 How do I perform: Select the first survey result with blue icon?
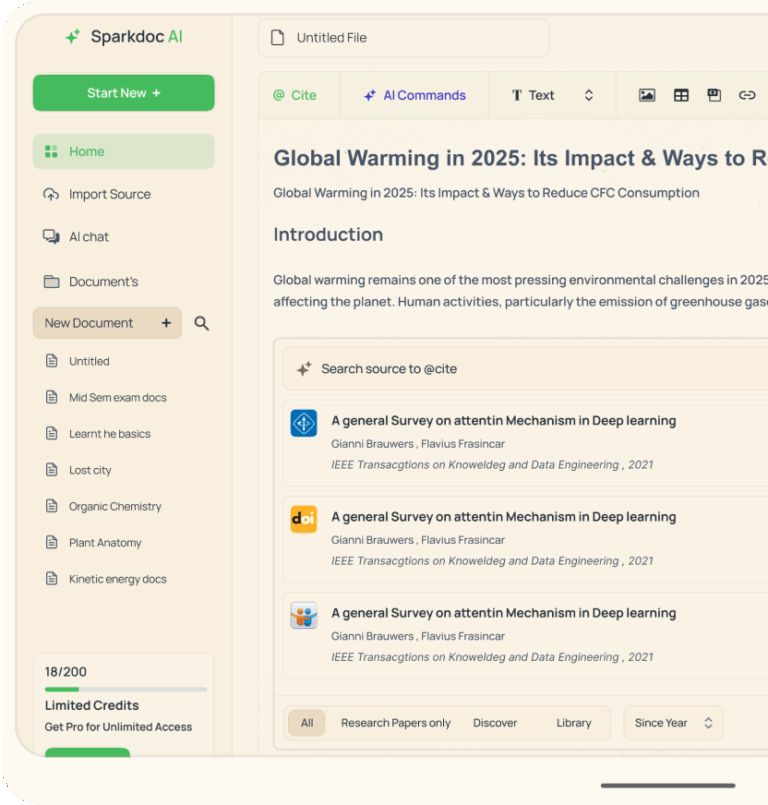(525, 443)
